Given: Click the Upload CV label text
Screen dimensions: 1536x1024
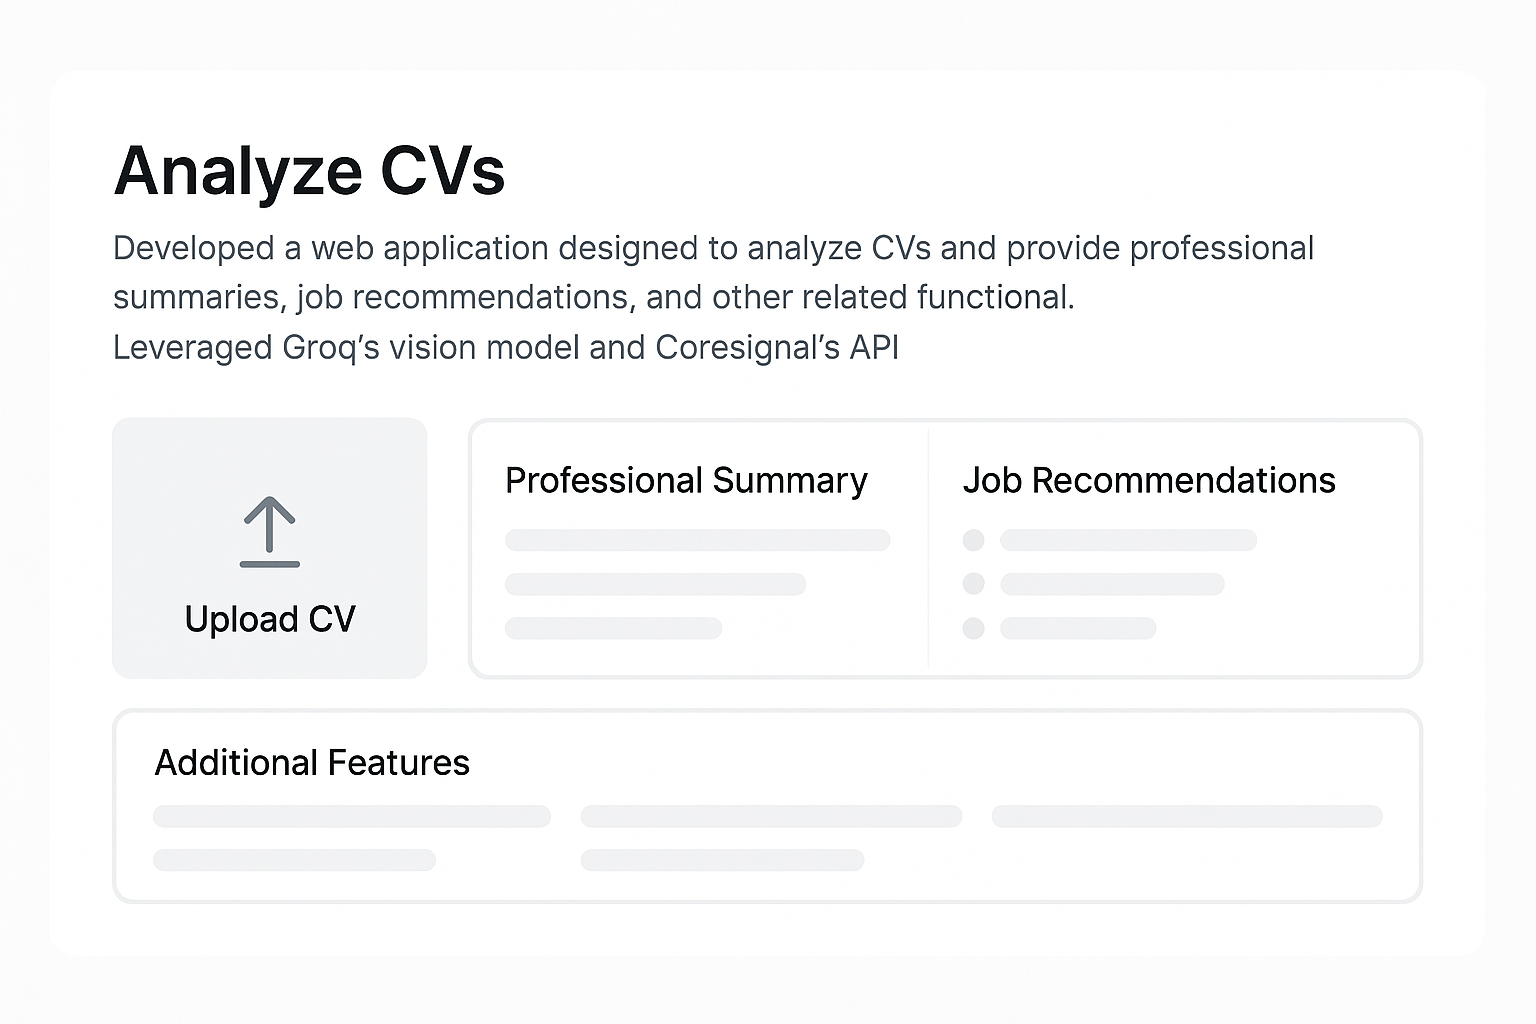Looking at the screenshot, I should pyautogui.click(x=270, y=619).
